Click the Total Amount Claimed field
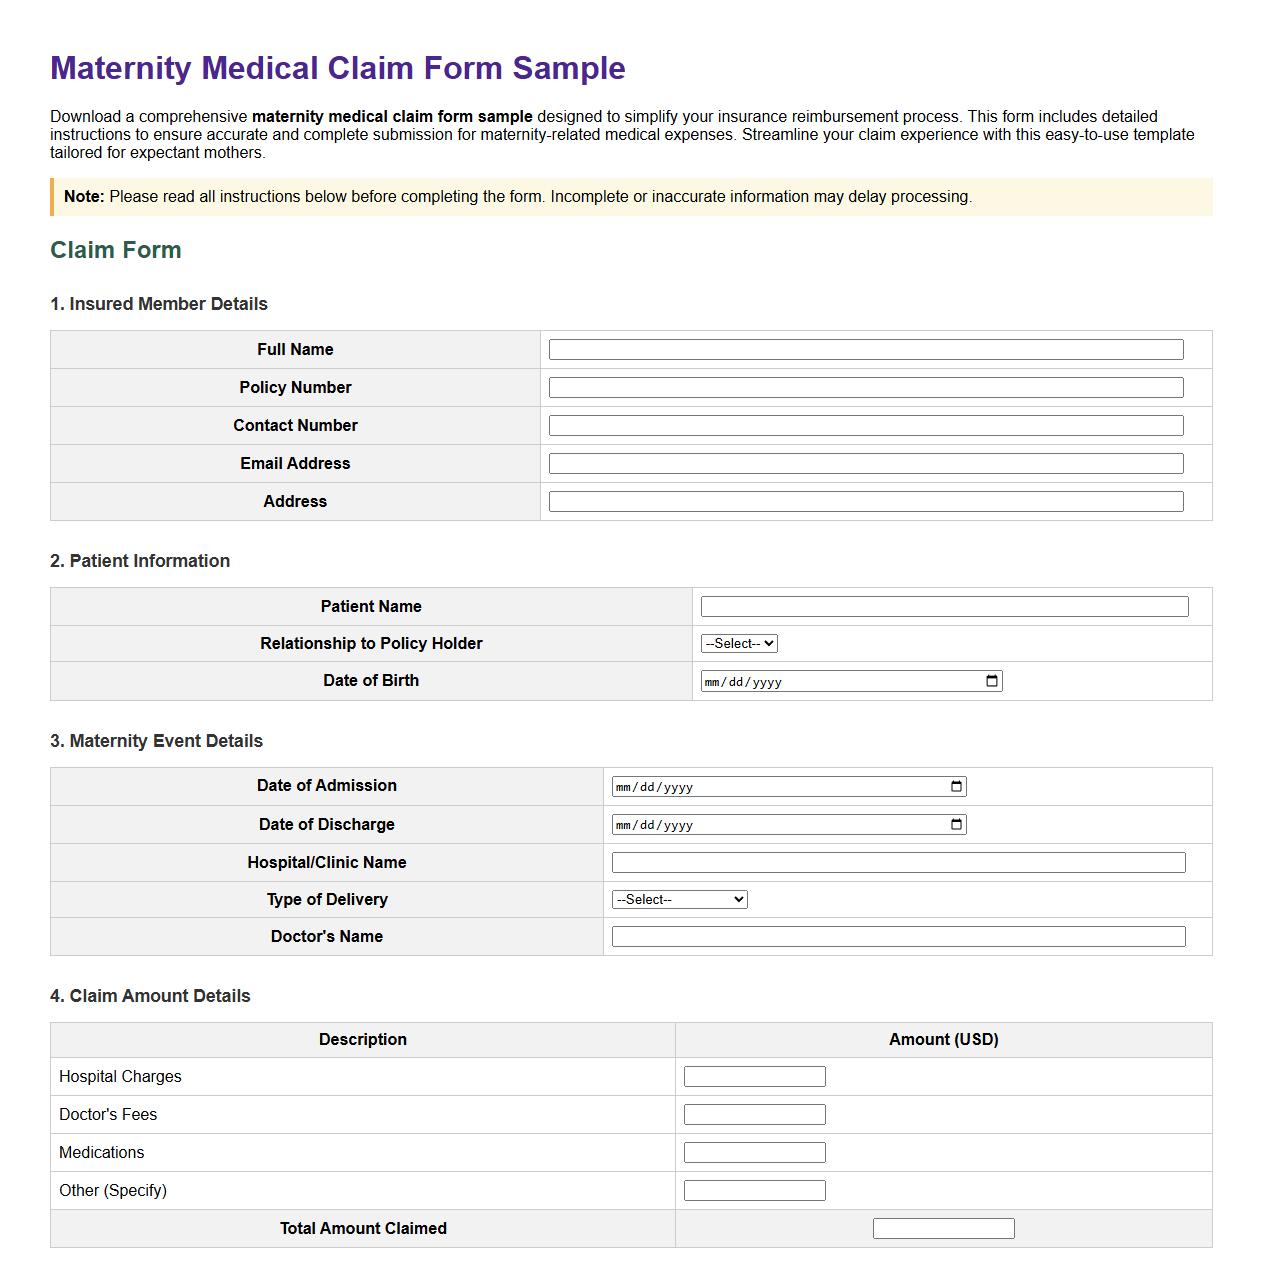The width and height of the screenshot is (1263, 1279). [943, 1228]
